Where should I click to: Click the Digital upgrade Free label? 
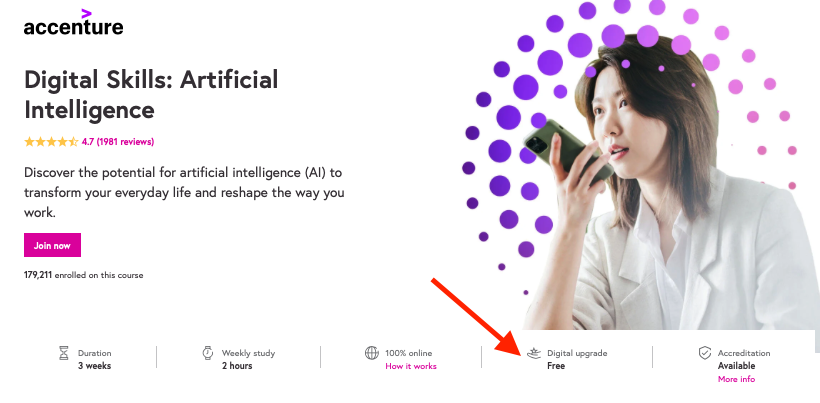(x=577, y=360)
